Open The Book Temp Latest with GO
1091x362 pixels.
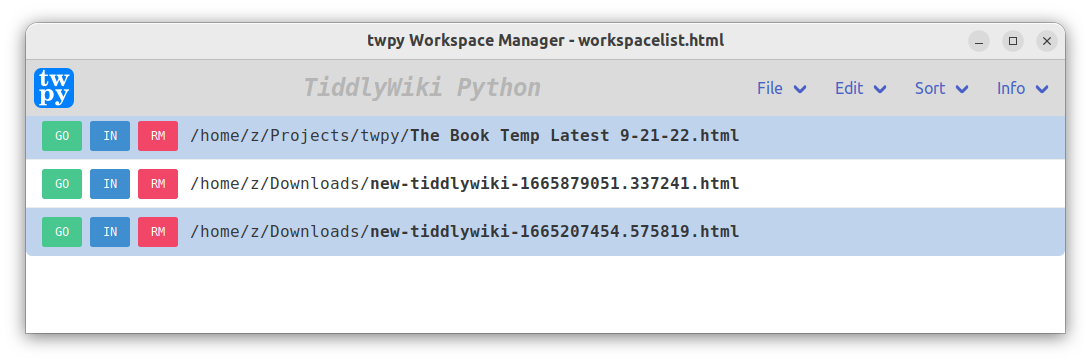click(62, 136)
